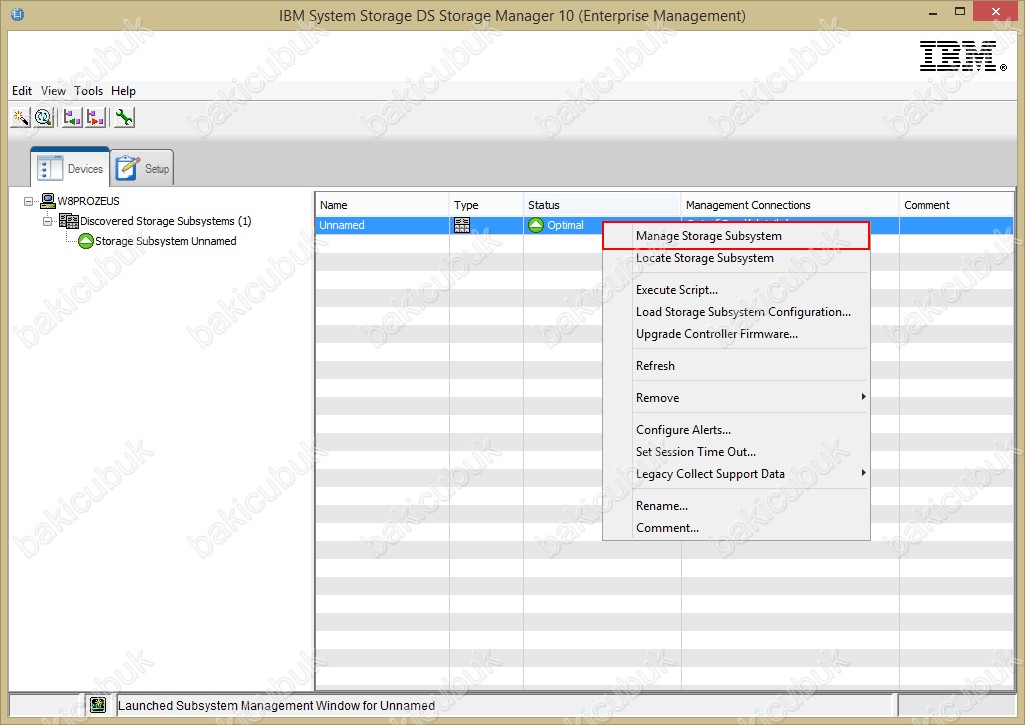Choose Locate Storage Subsystem

(x=736, y=258)
